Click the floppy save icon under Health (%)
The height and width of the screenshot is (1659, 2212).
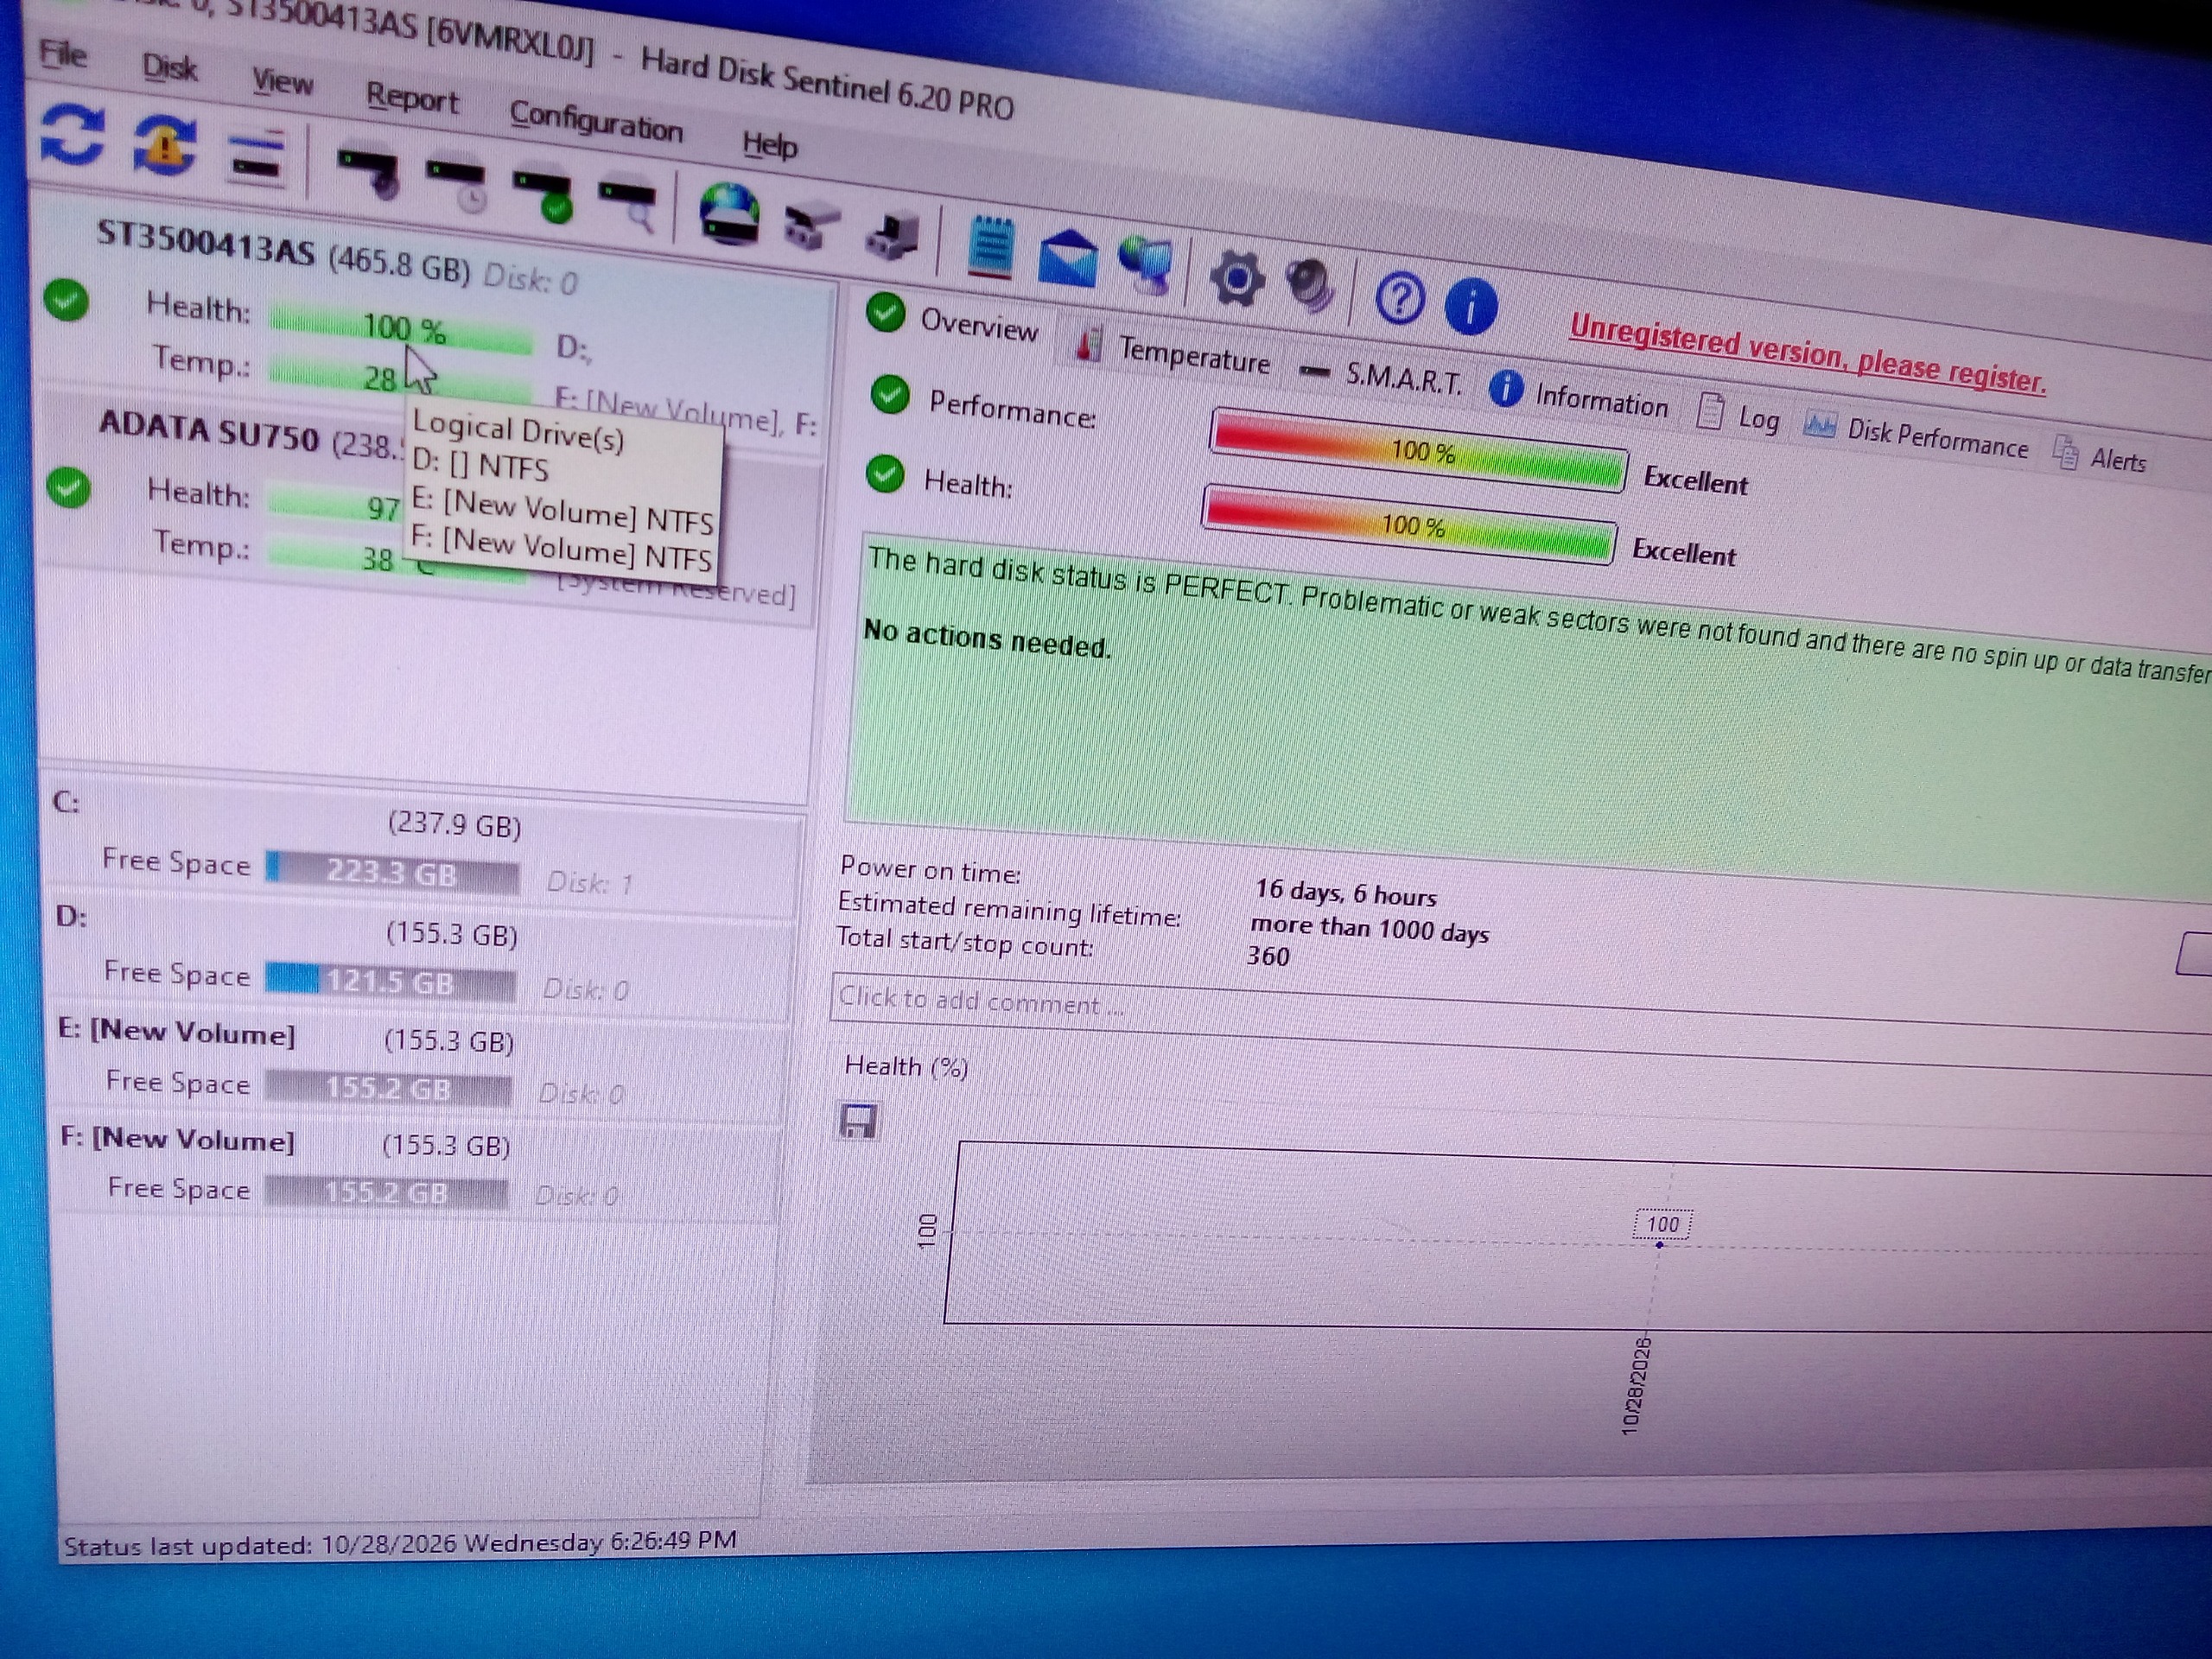pyautogui.click(x=858, y=1121)
